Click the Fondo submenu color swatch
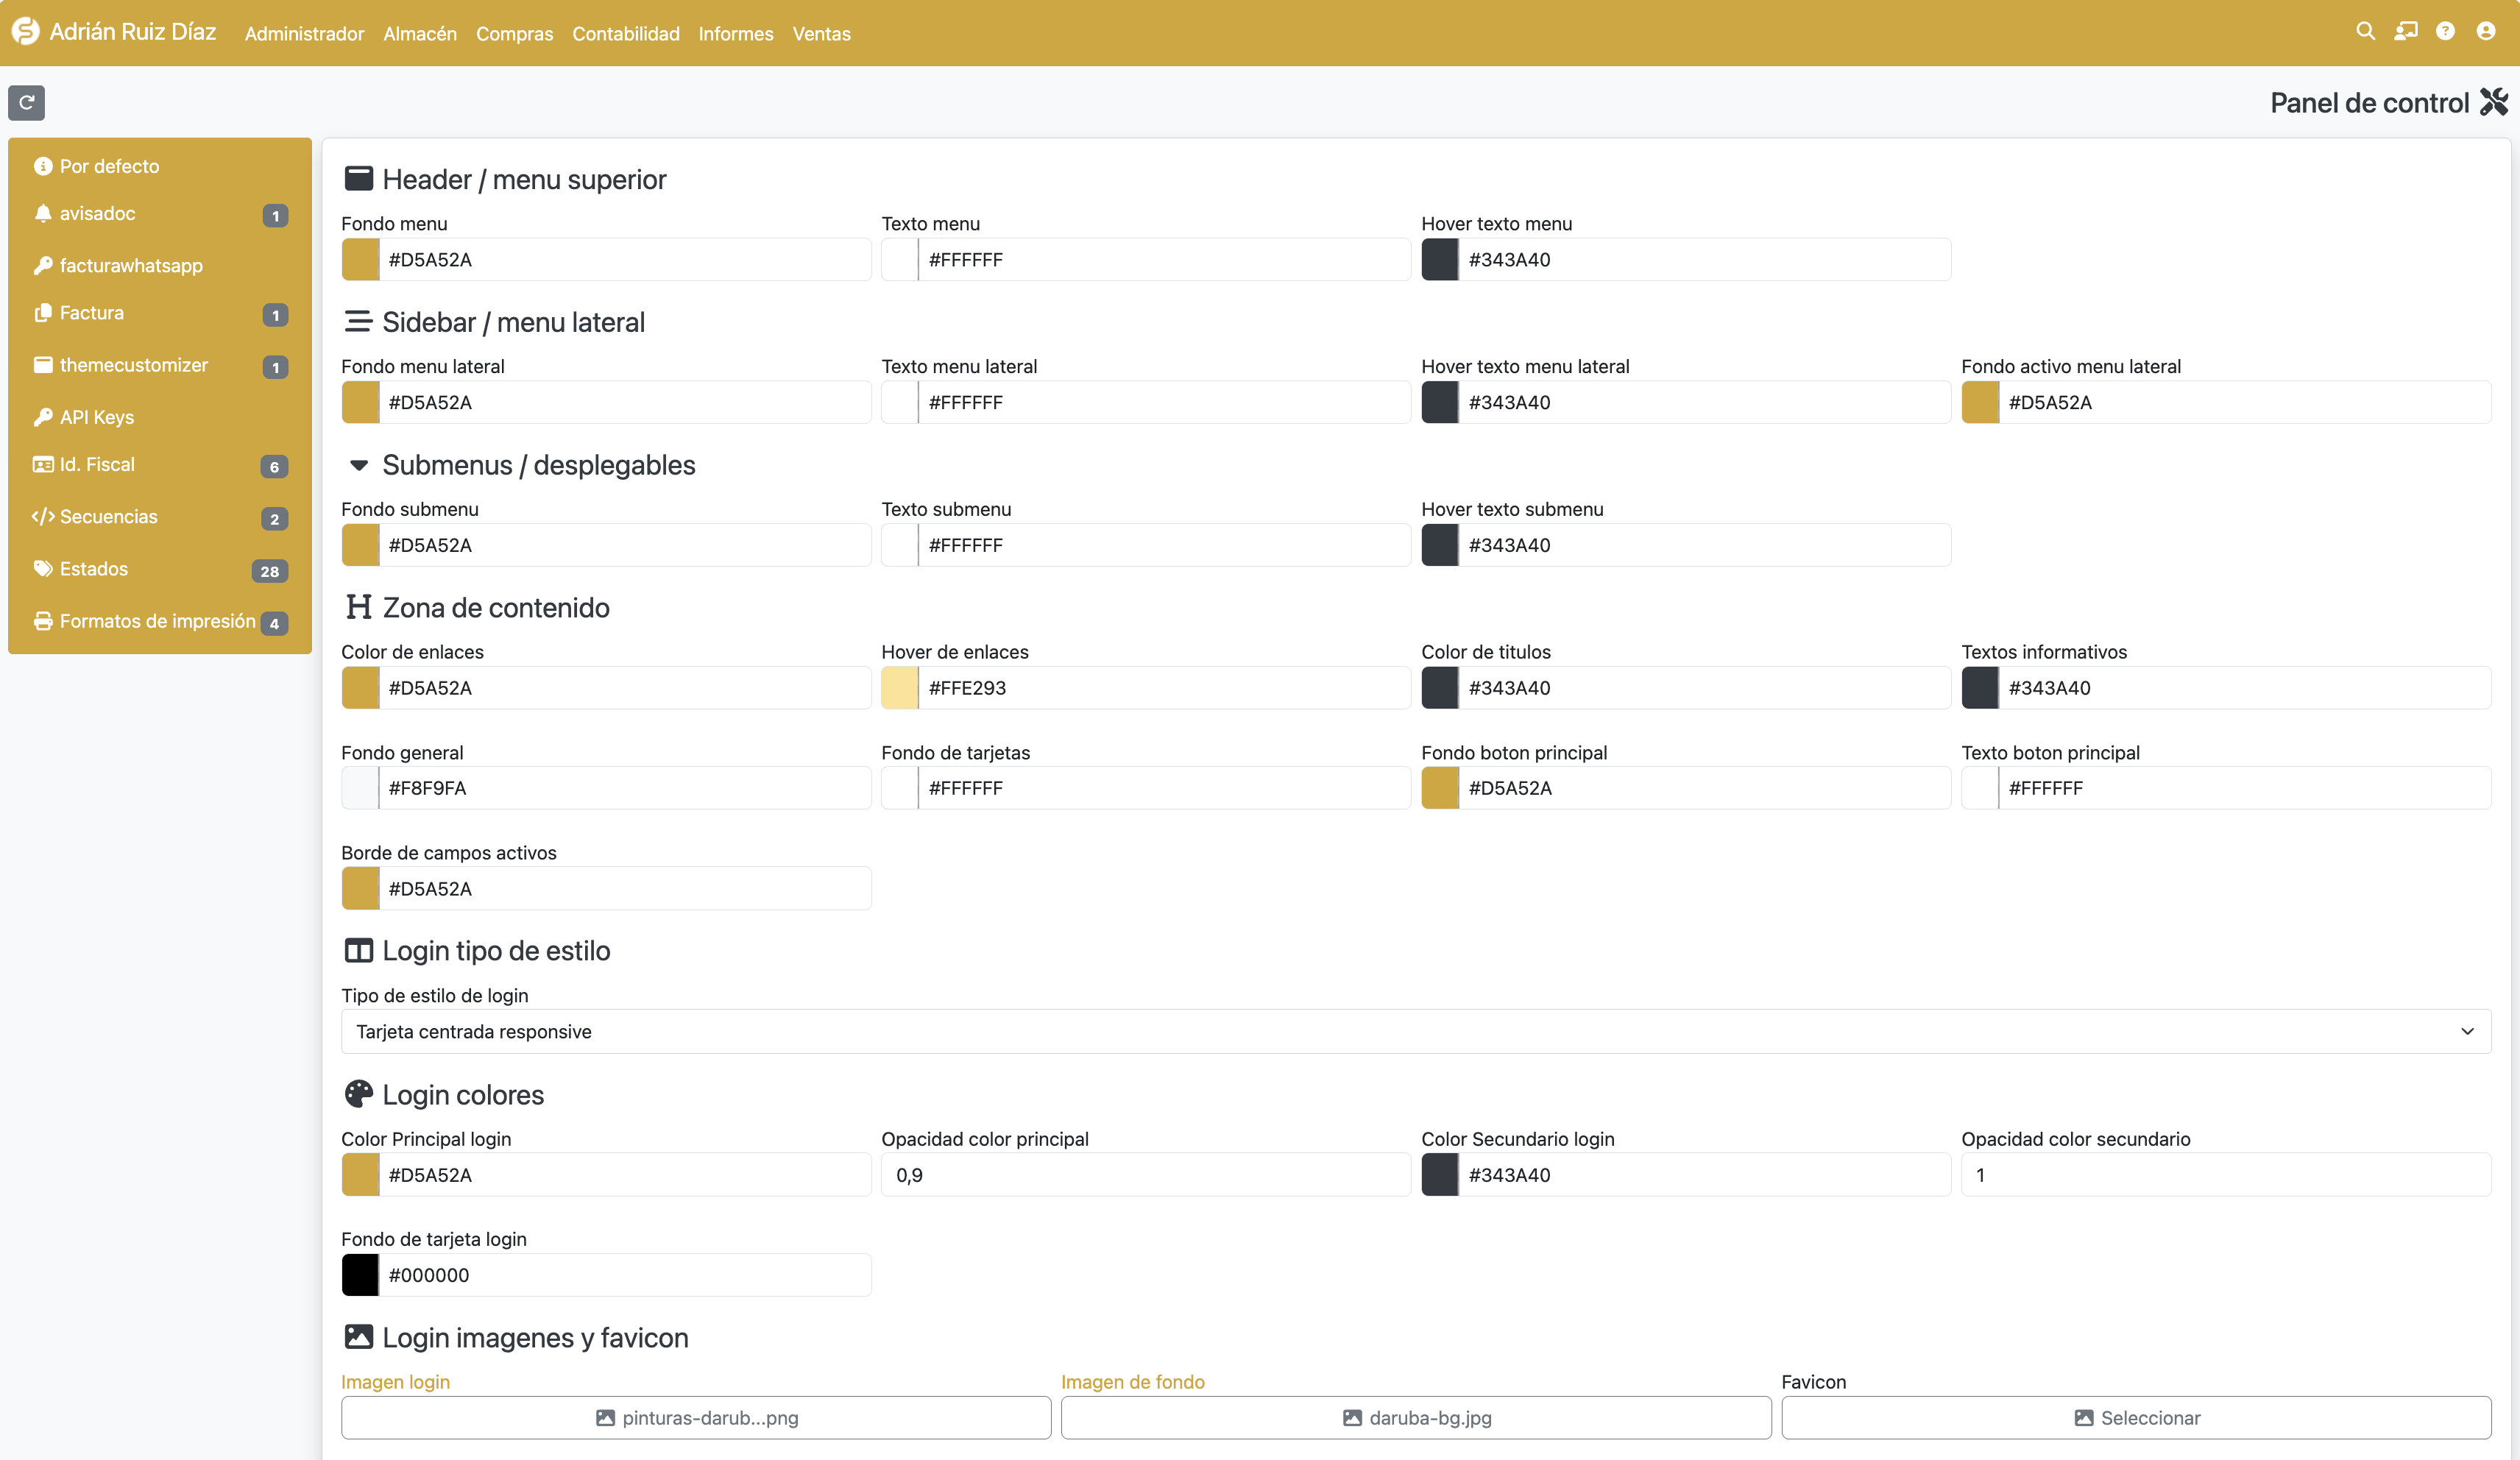 coord(360,546)
